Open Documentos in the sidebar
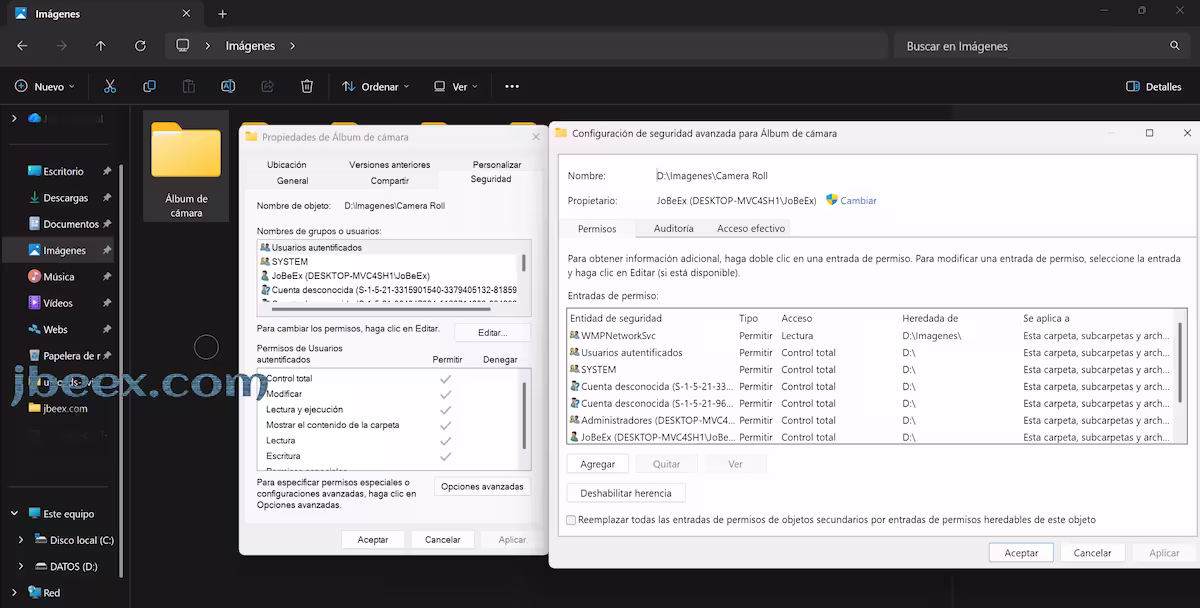Screen dimensions: 1200x608 point(70,224)
